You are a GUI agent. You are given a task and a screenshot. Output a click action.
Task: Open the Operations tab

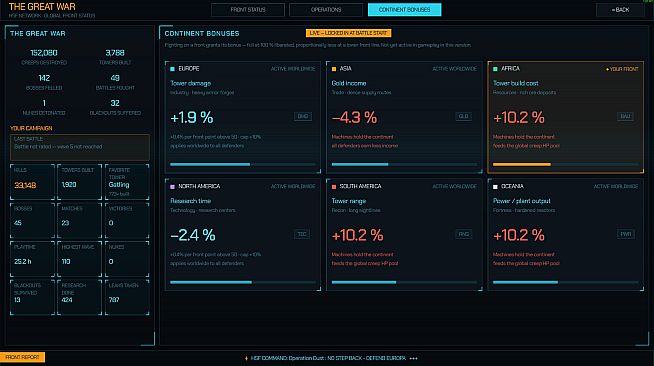(x=326, y=10)
